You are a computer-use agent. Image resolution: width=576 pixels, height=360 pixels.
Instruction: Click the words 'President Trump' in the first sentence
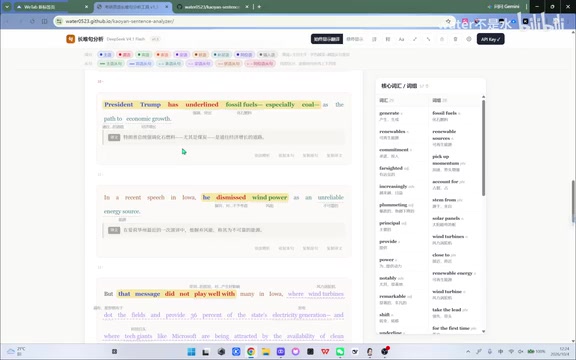pos(133,105)
